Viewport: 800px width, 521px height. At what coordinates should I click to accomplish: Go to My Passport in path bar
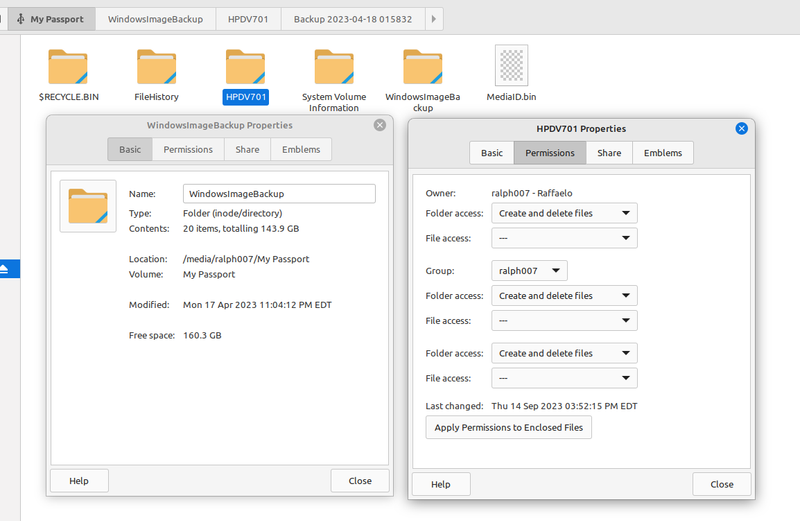(52, 19)
